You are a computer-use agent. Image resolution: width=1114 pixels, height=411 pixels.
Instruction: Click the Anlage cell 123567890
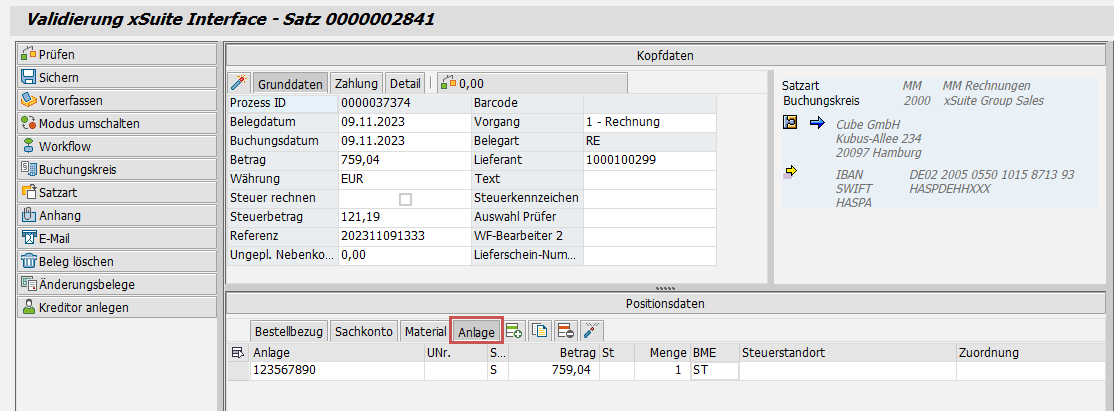337,370
